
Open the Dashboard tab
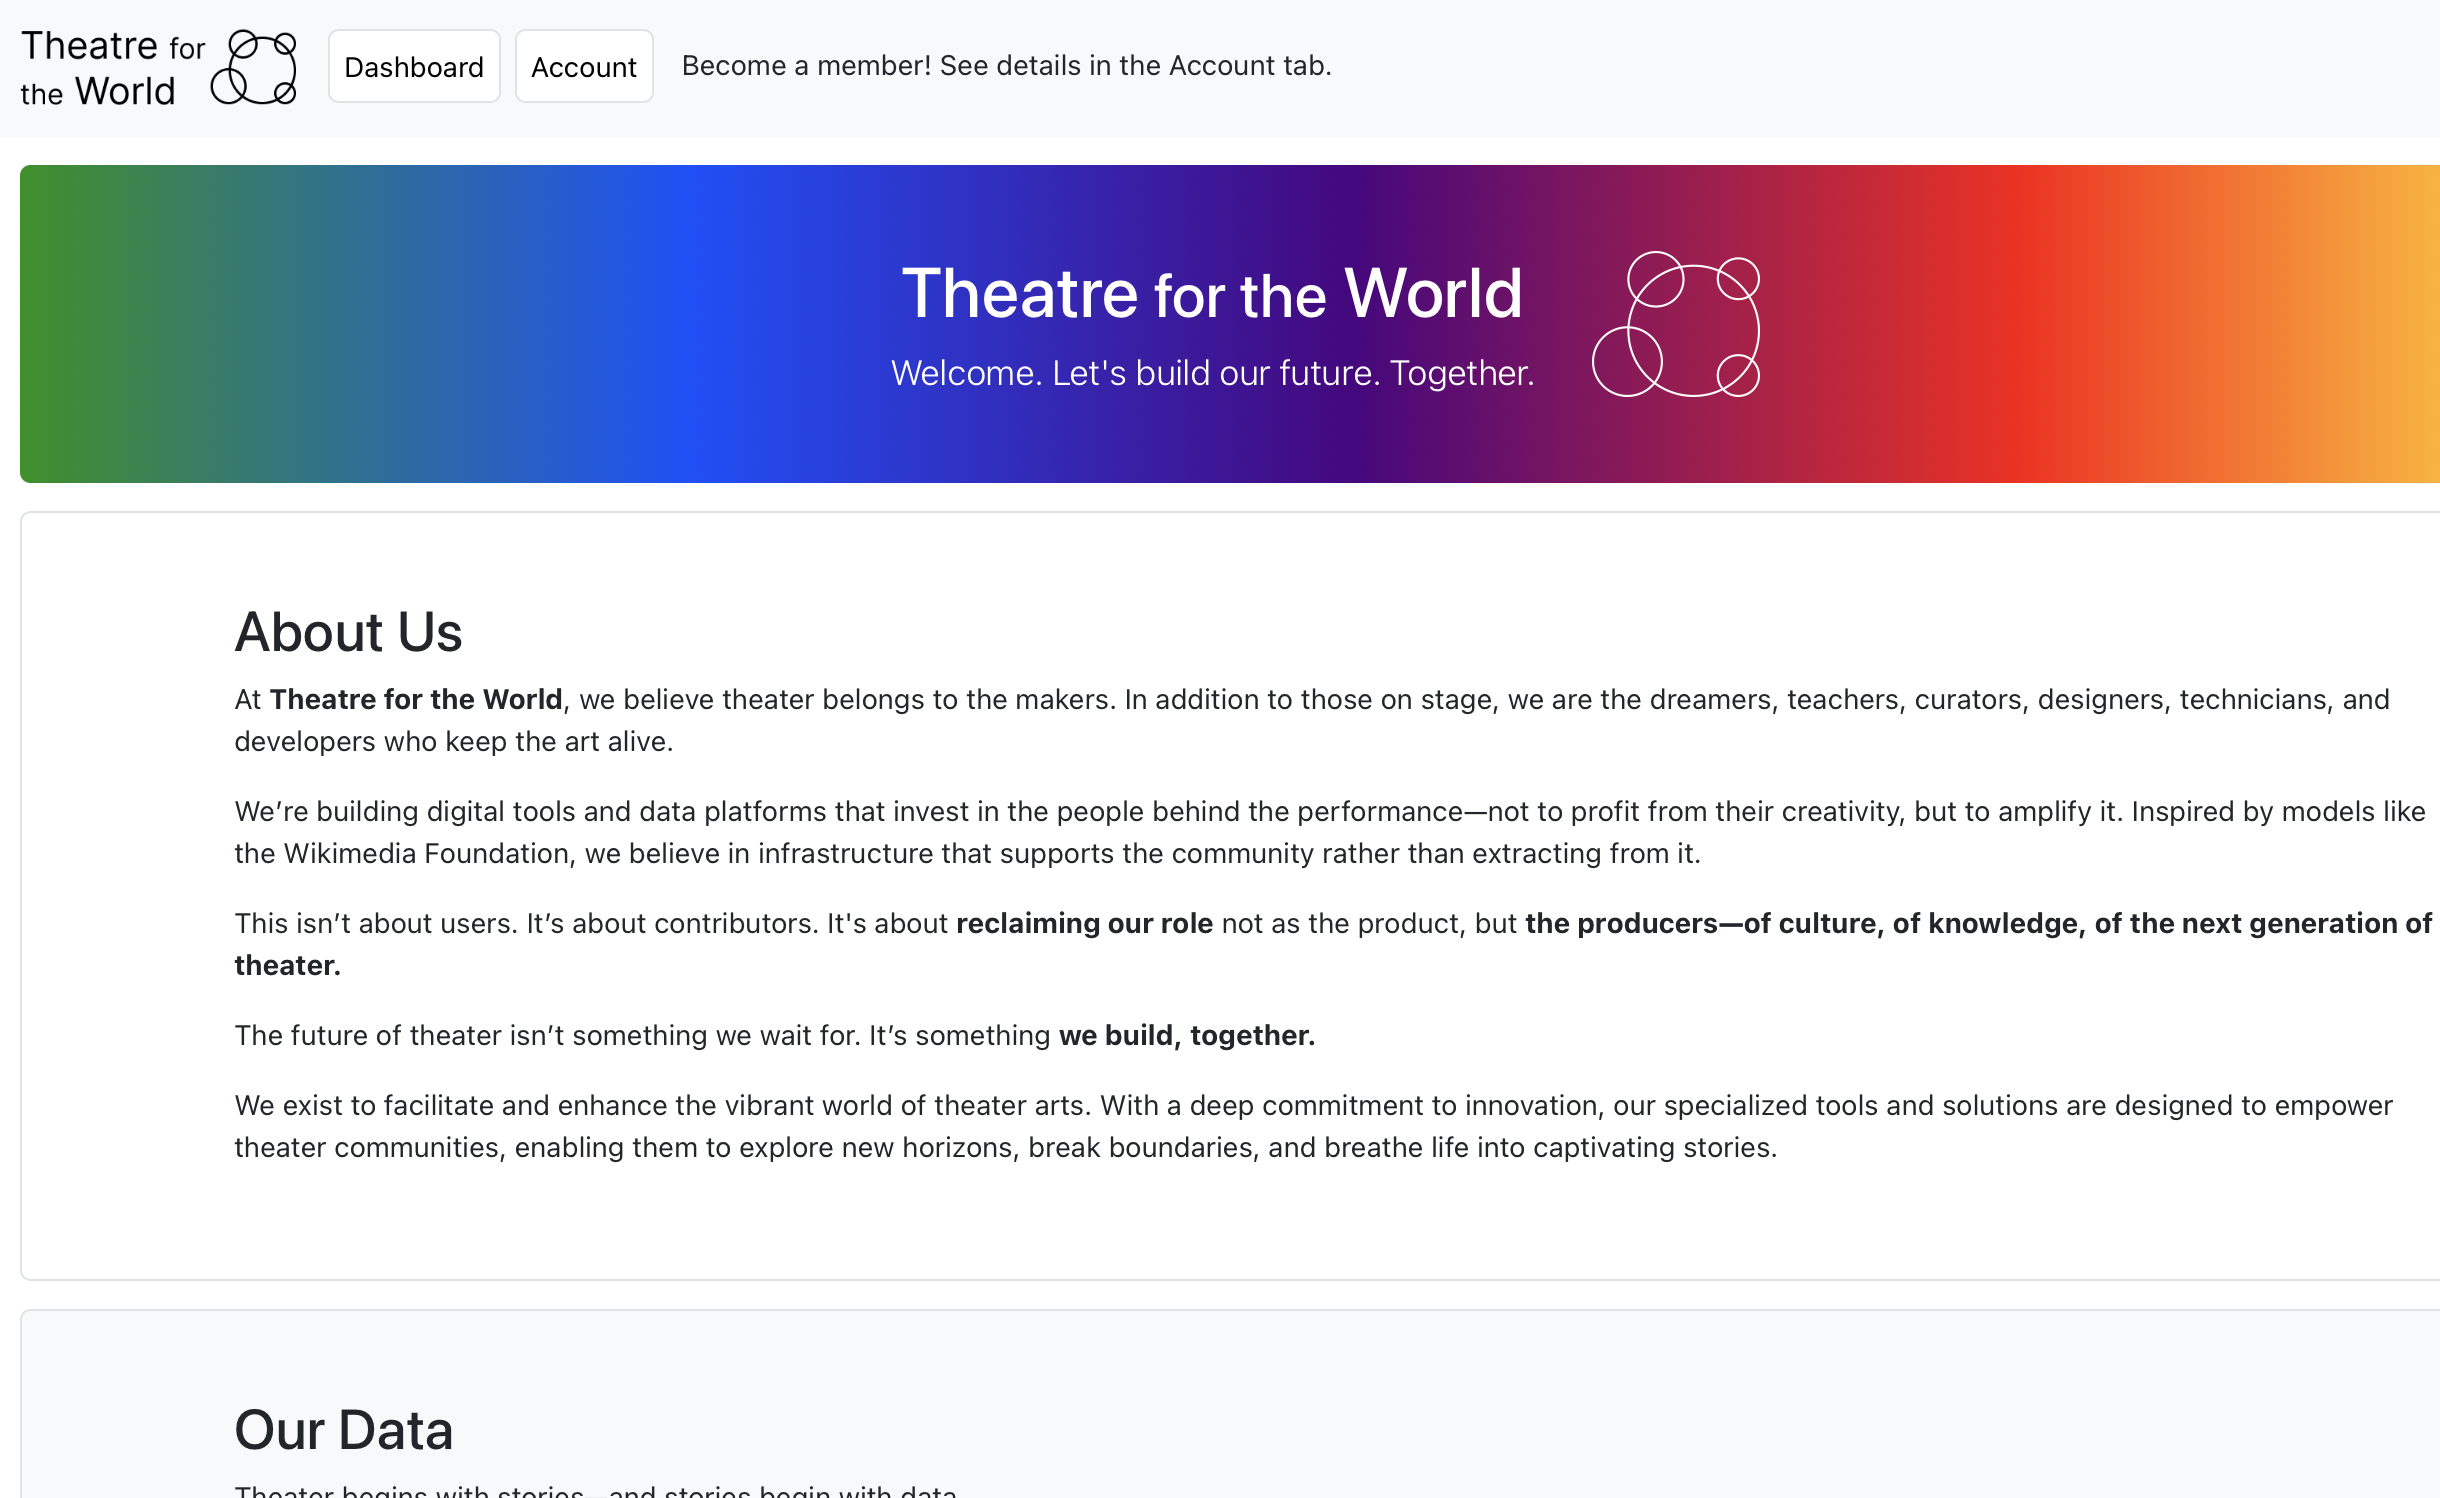(413, 67)
